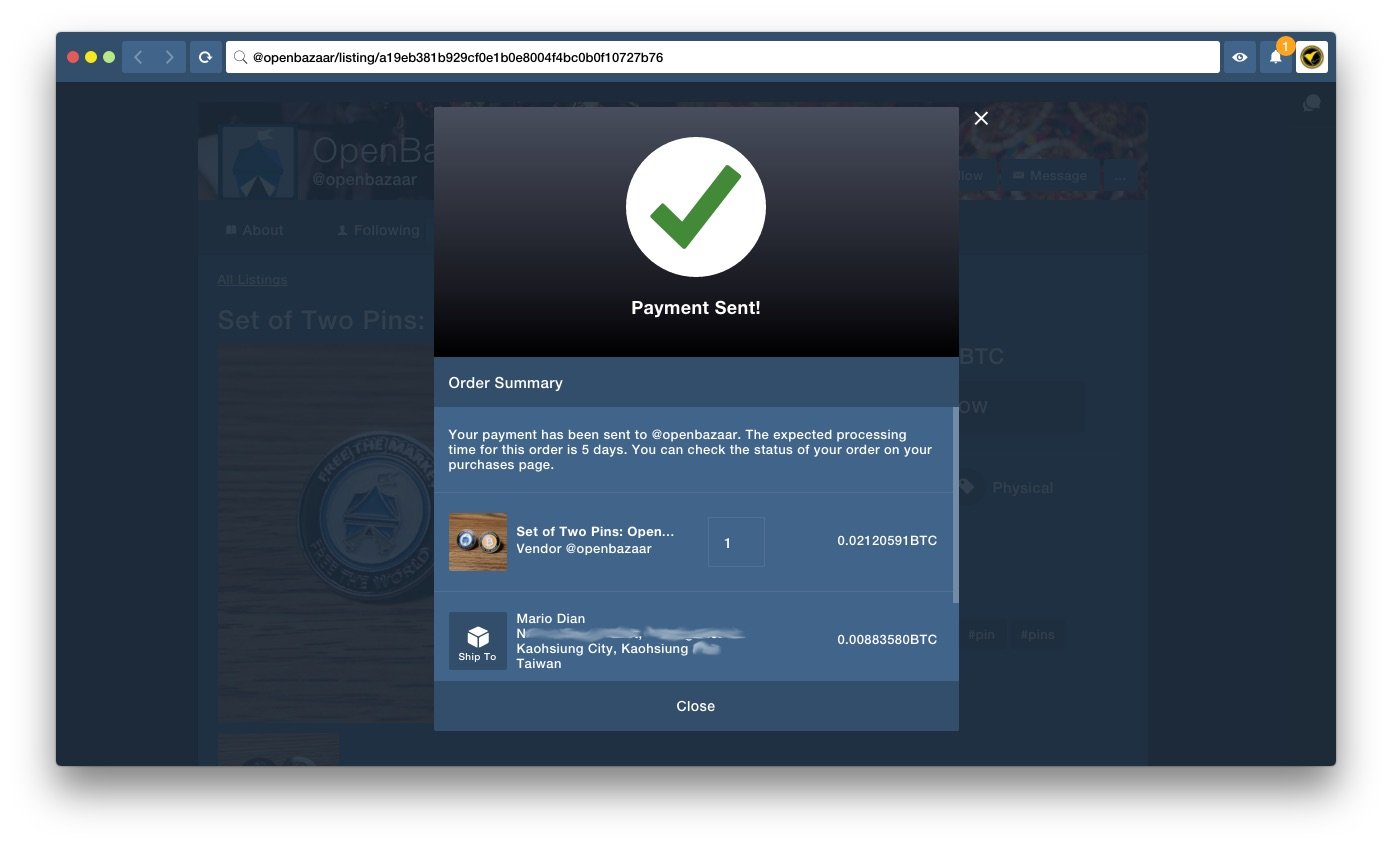Dismiss the modal with the X icon
This screenshot has width=1392, height=846.
[981, 118]
